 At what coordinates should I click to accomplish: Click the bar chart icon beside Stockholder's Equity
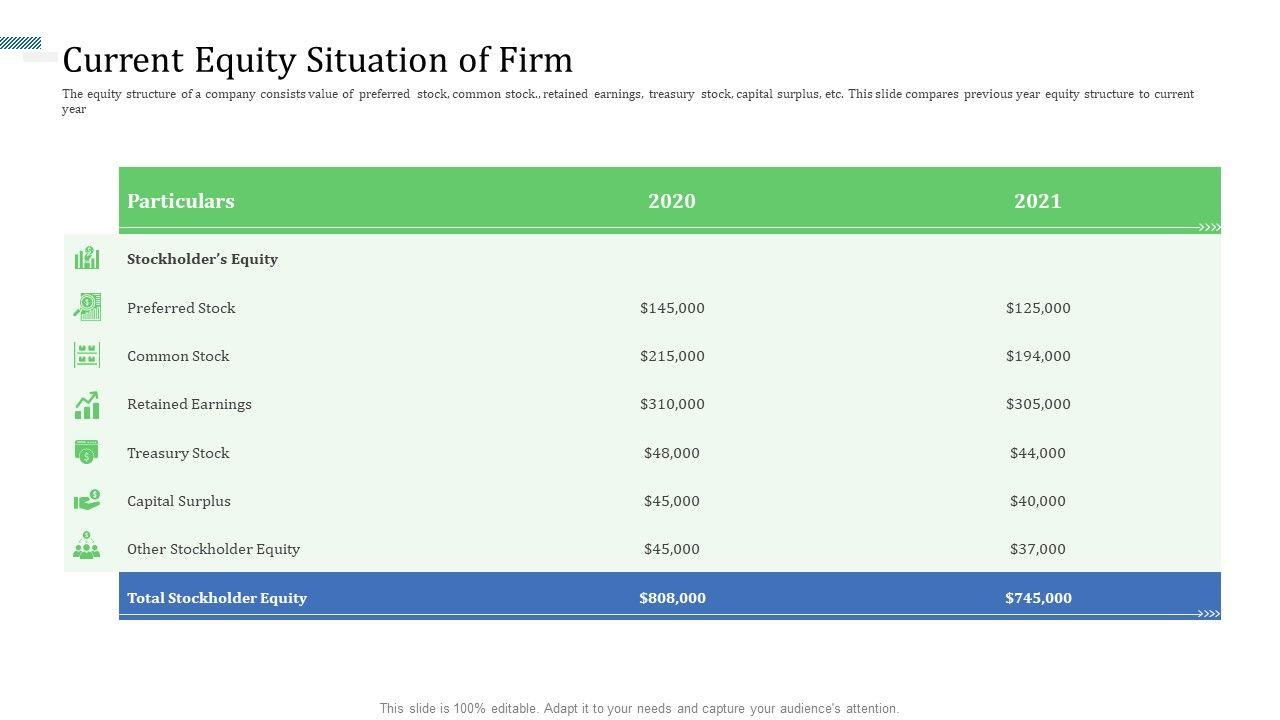pyautogui.click(x=87, y=258)
